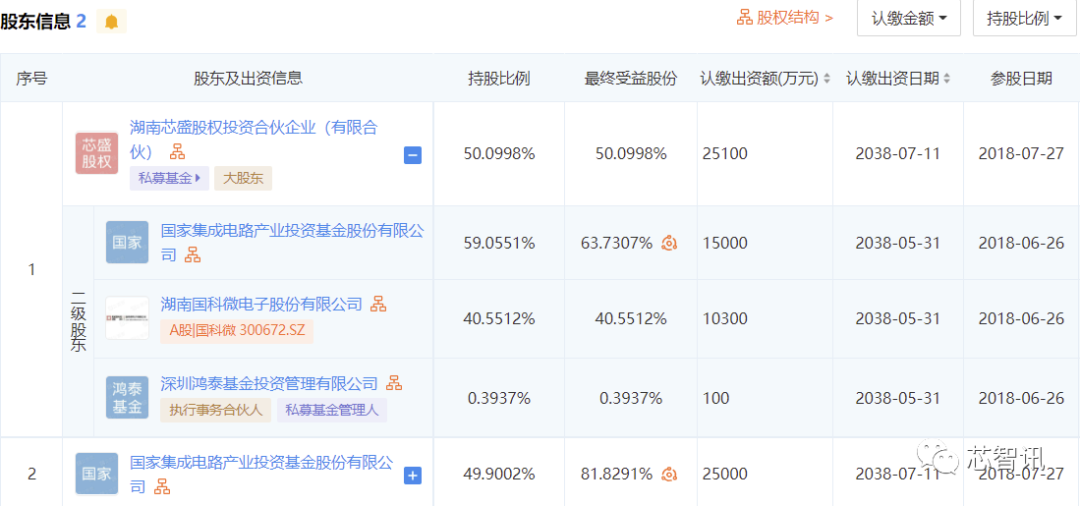Click the 湖南国科微电子 logo thumbnail
This screenshot has width=1080, height=506.
pos(127,318)
